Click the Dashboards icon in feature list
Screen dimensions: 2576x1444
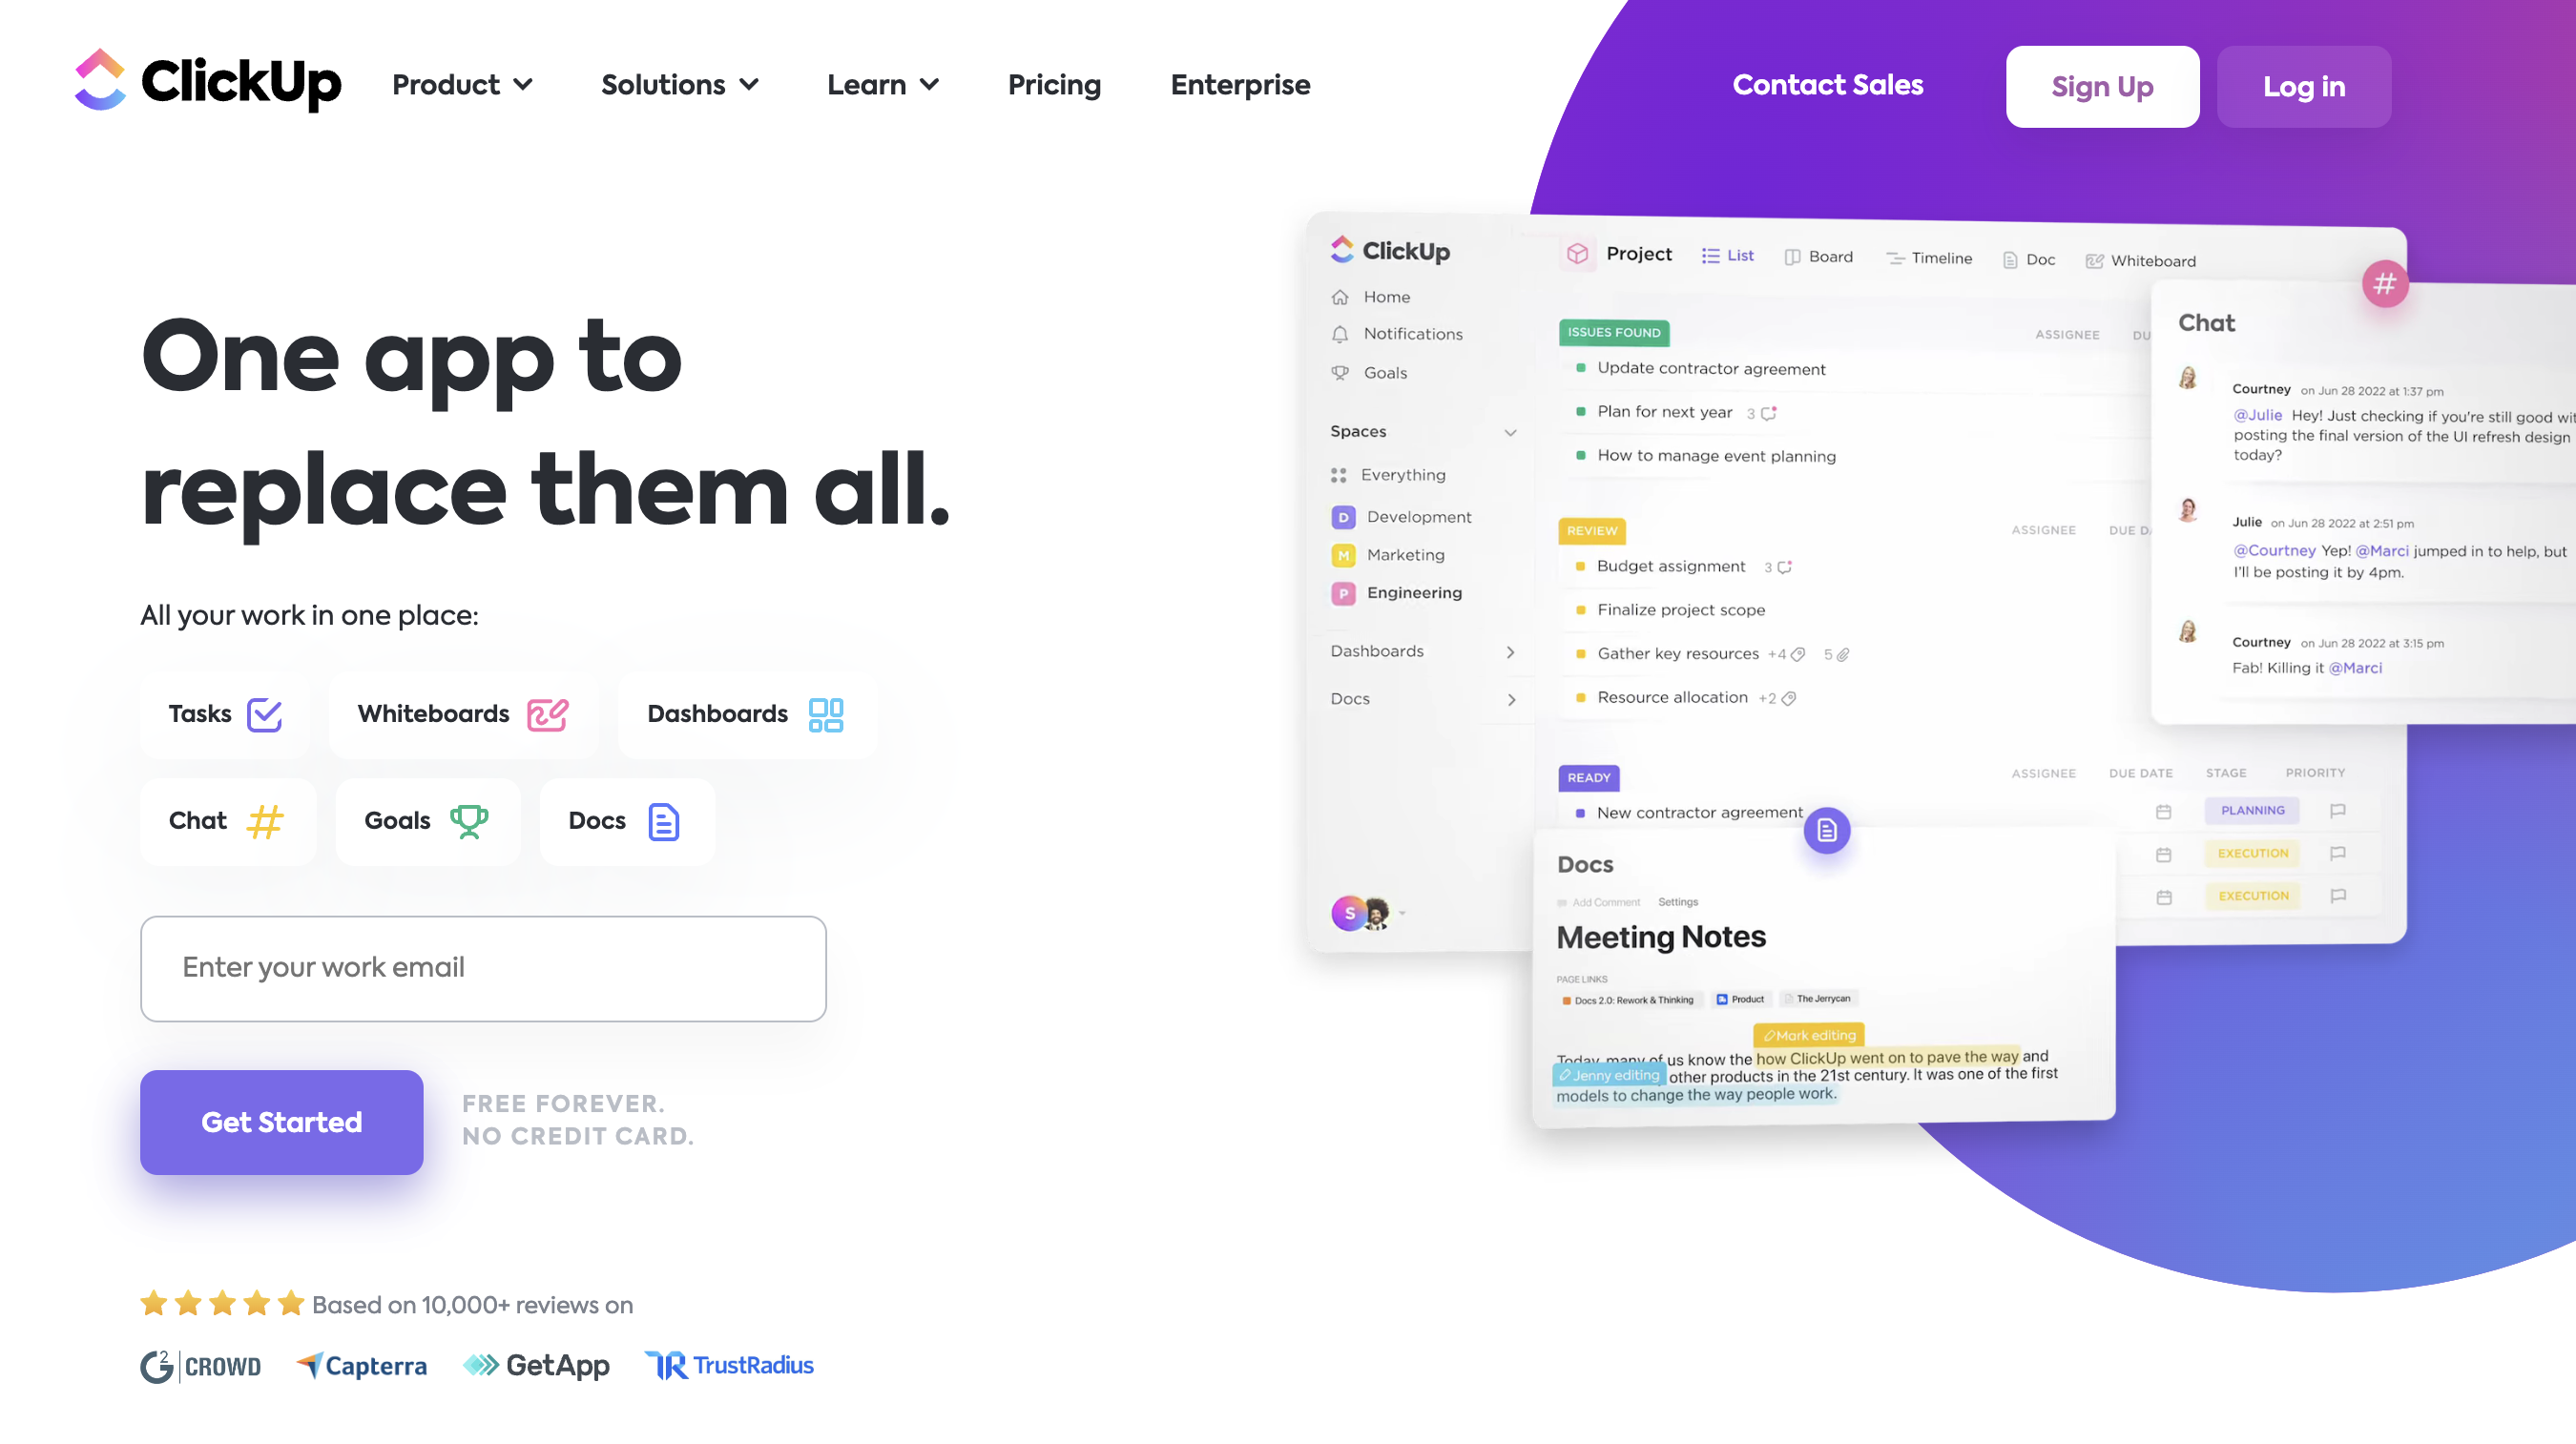click(x=824, y=713)
